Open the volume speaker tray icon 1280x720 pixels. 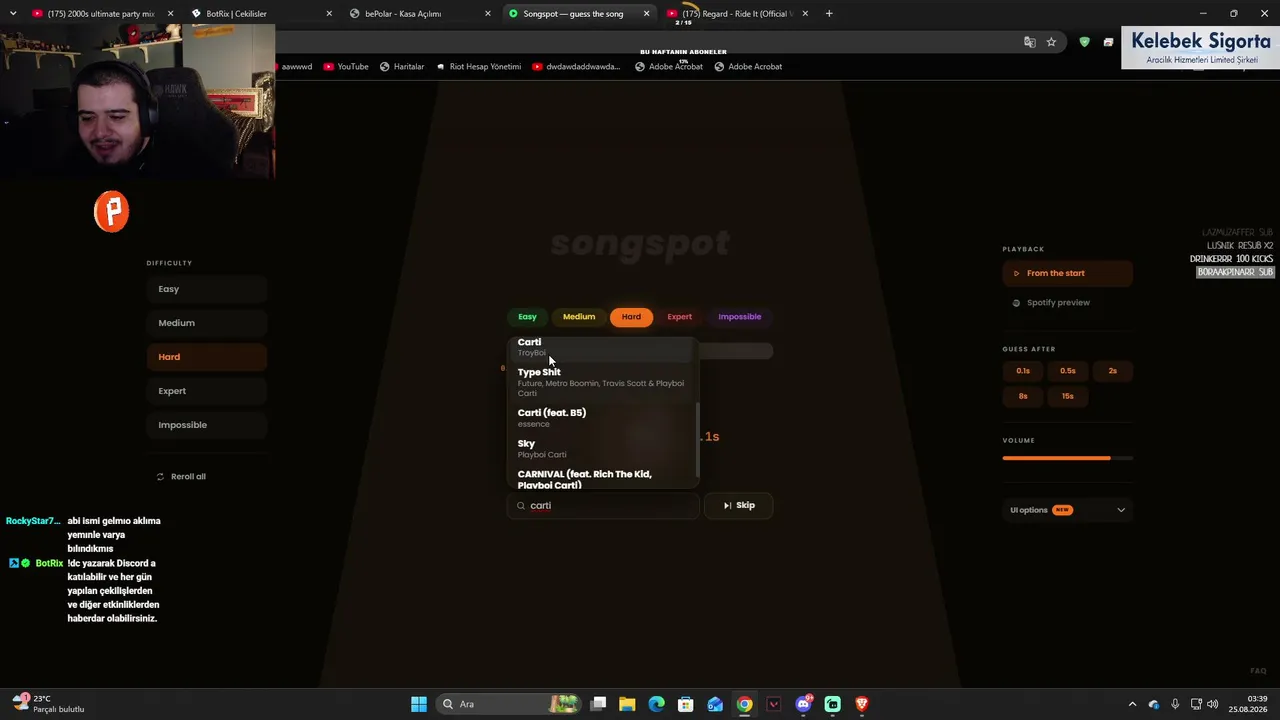point(1213,704)
